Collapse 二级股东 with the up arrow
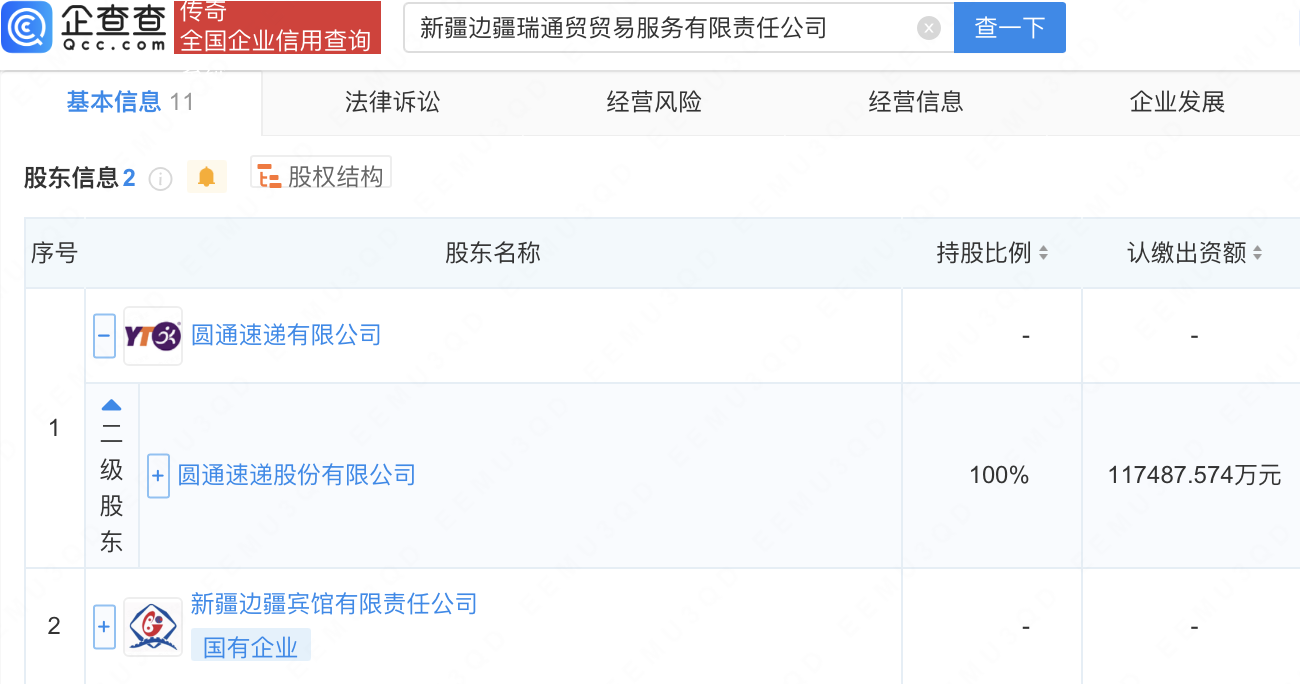The width and height of the screenshot is (1300, 684). tap(111, 405)
